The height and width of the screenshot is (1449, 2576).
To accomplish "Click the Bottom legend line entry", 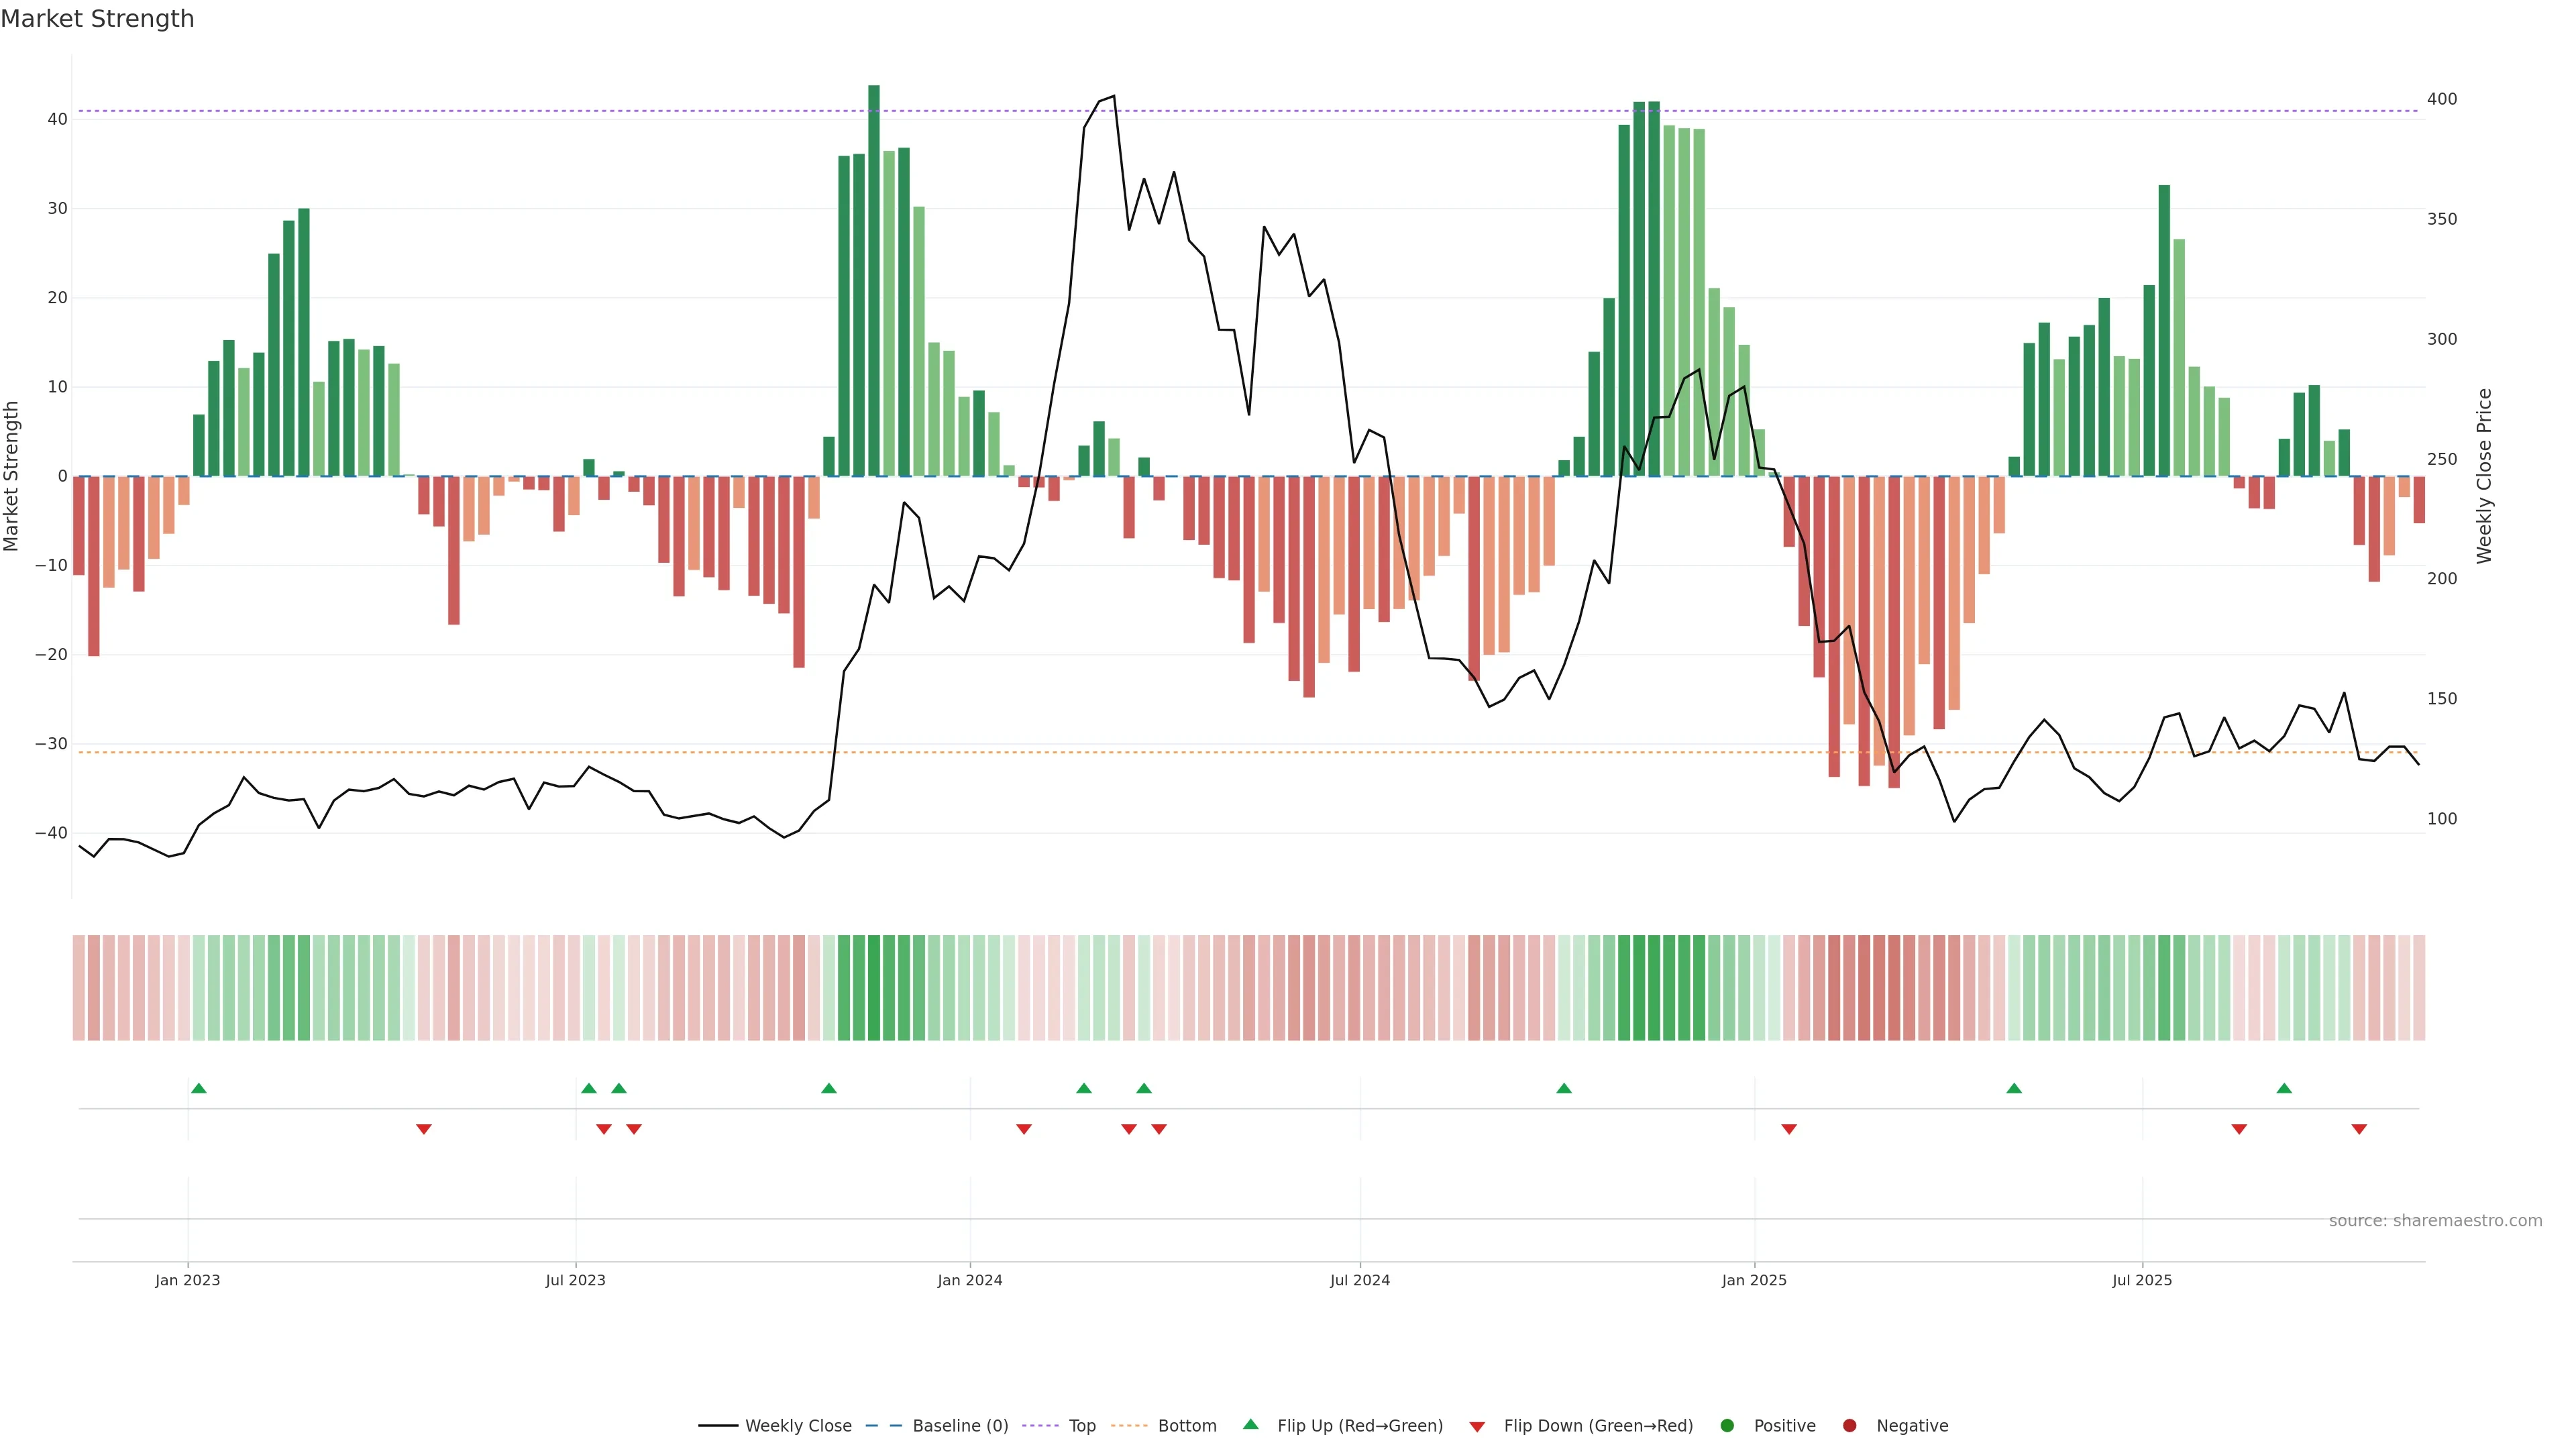I will [1186, 1425].
